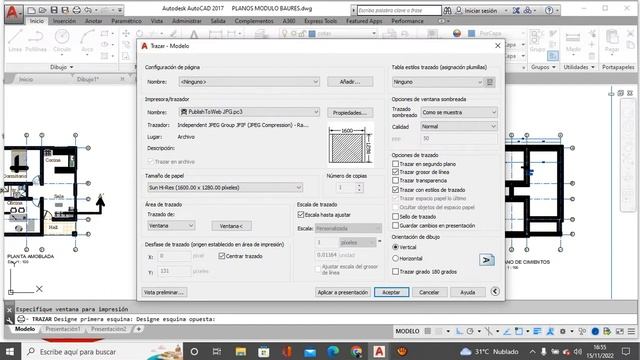This screenshot has width=640, height=360.
Task: Open the Paramétrico ribbon tab
Action: (x=127, y=21)
